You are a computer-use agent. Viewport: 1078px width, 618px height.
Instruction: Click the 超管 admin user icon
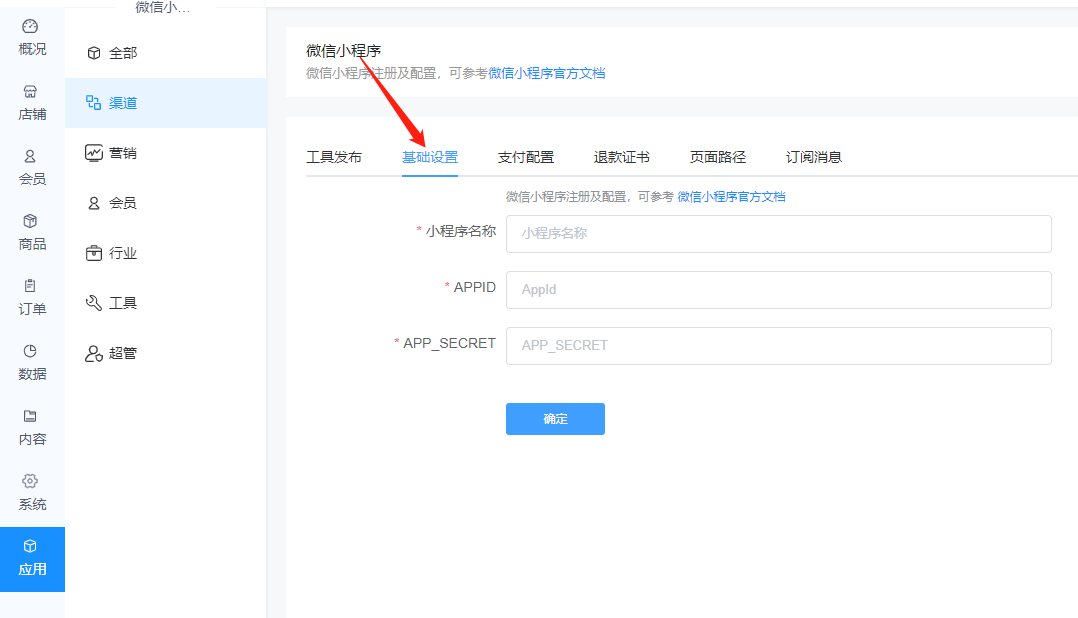point(94,353)
